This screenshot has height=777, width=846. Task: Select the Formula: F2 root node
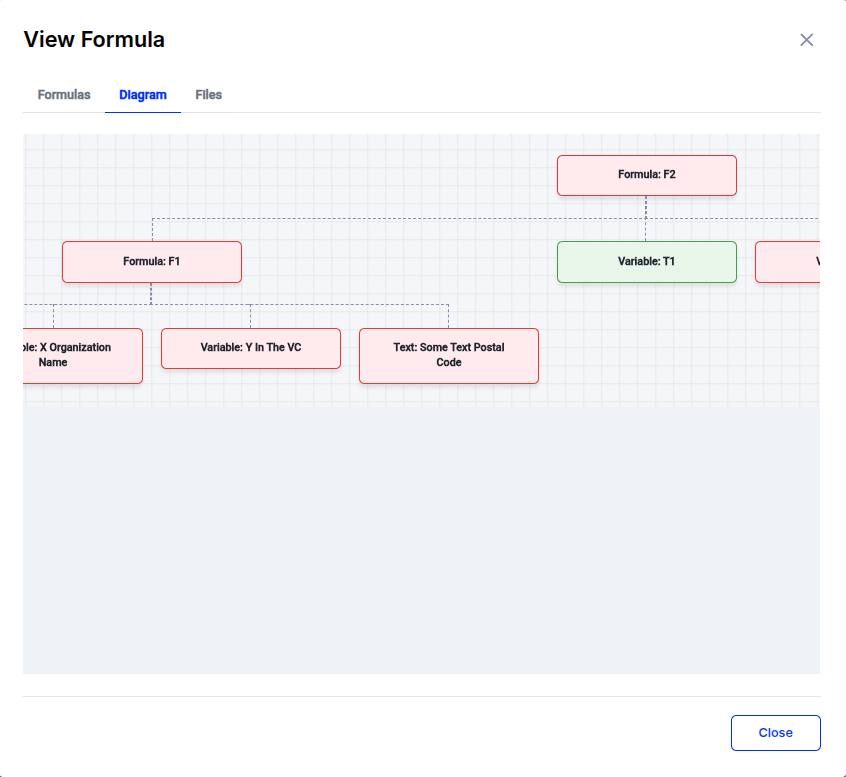[646, 175]
